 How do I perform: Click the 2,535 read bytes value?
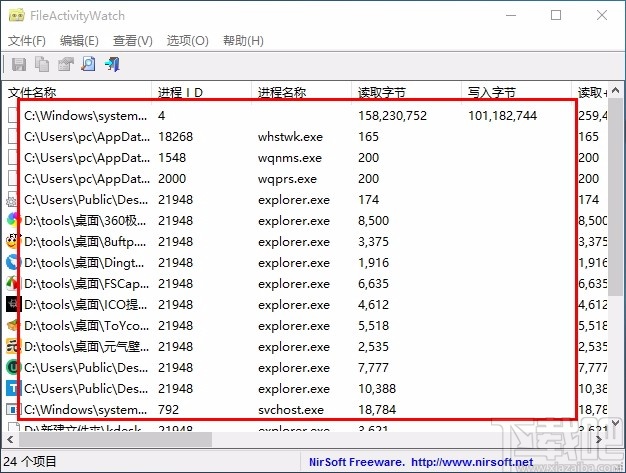[373, 346]
